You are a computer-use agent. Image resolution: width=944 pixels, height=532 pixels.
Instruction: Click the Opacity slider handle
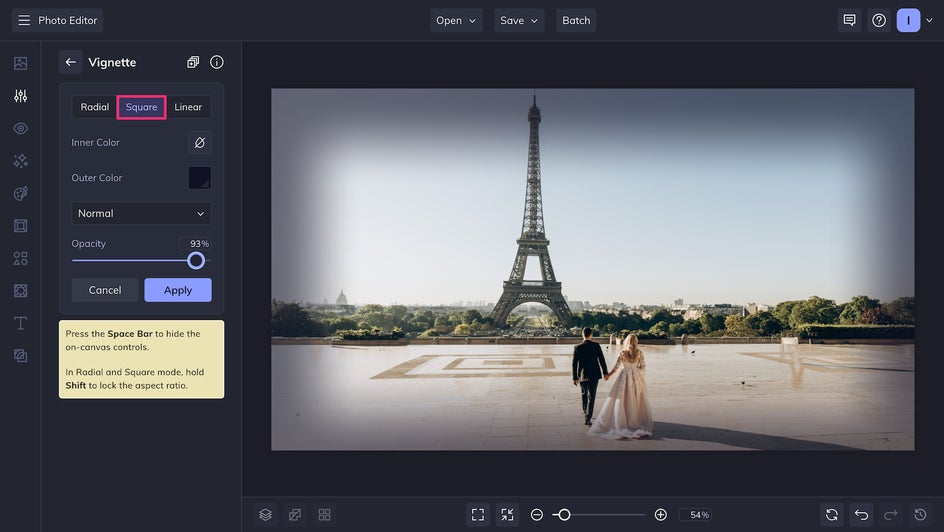196,261
